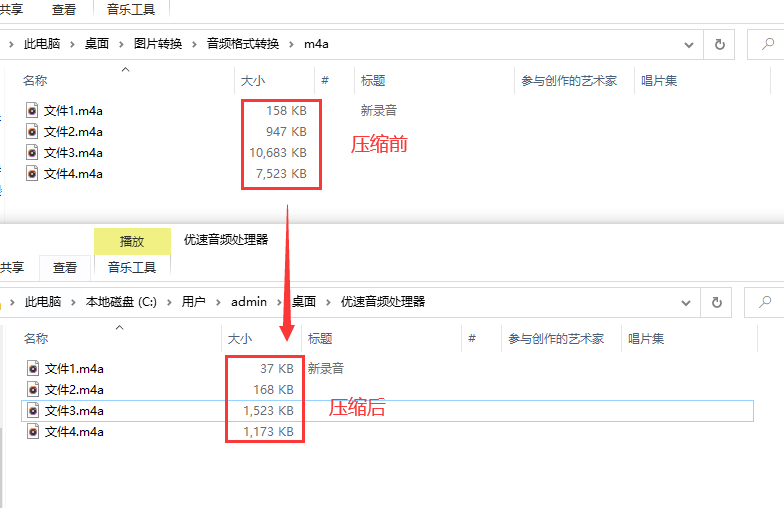The height and width of the screenshot is (508, 784).
Task: Expand chevron after 图片转换 in upper address bar
Action: pyautogui.click(x=194, y=44)
